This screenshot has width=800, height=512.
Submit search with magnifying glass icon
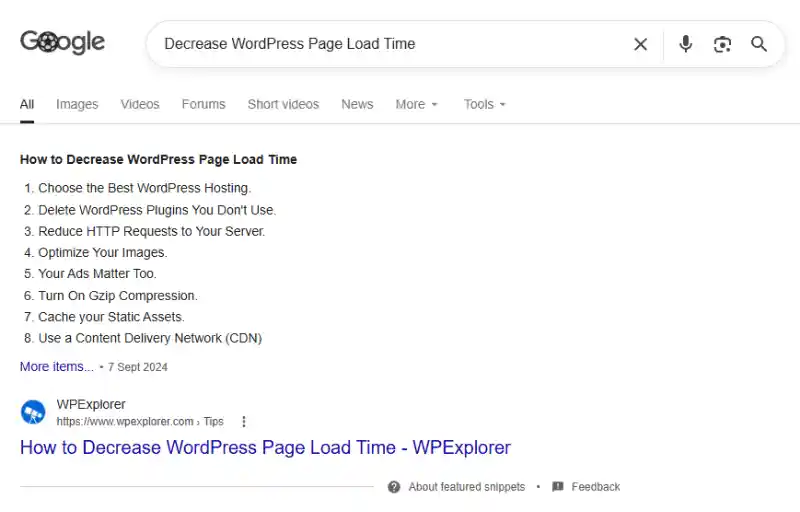pos(759,44)
